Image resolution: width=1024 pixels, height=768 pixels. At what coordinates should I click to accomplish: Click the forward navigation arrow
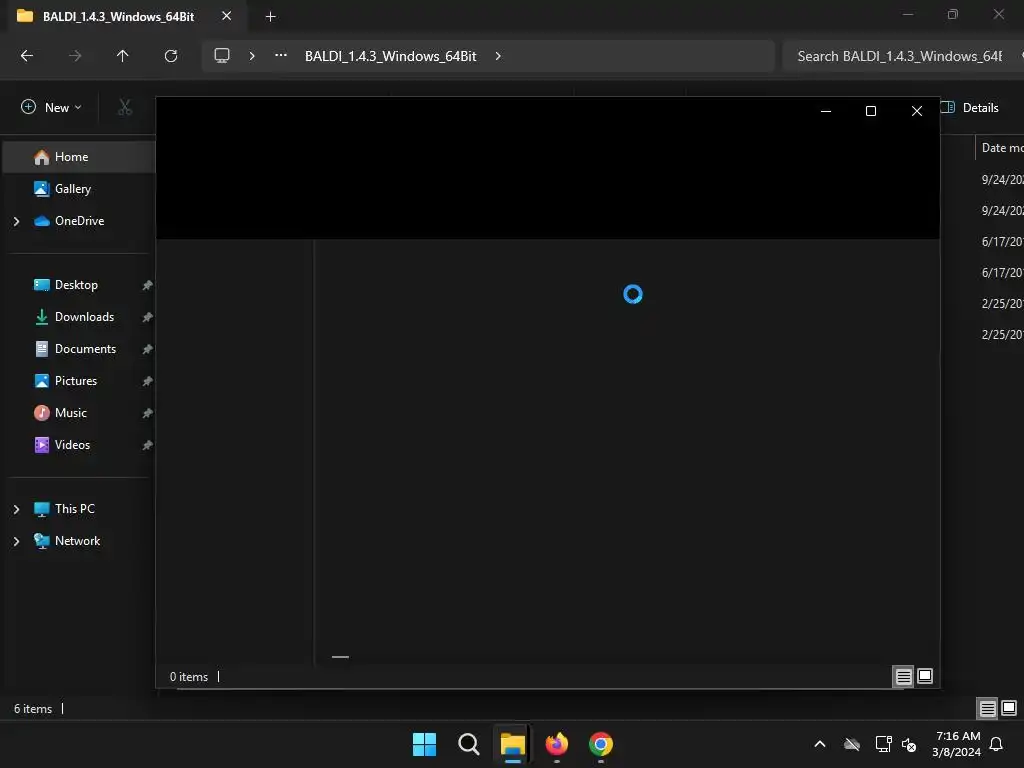tap(74, 56)
